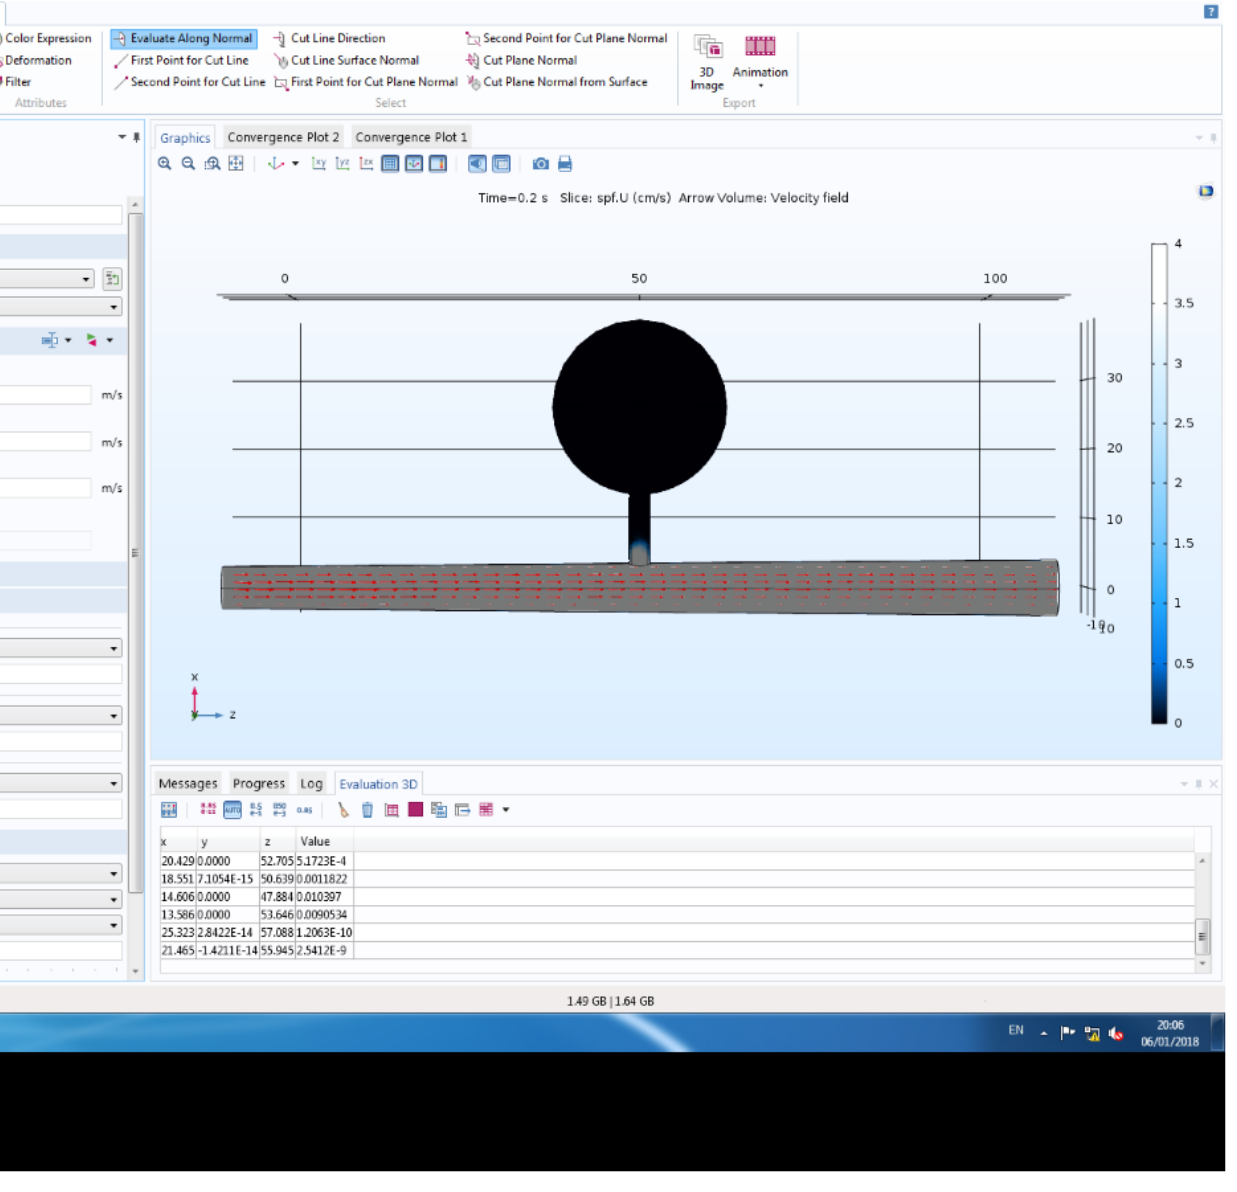The image size is (1237, 1192).
Task: Expand the table toolbar export dropdown arrow
Action: [x=506, y=810]
